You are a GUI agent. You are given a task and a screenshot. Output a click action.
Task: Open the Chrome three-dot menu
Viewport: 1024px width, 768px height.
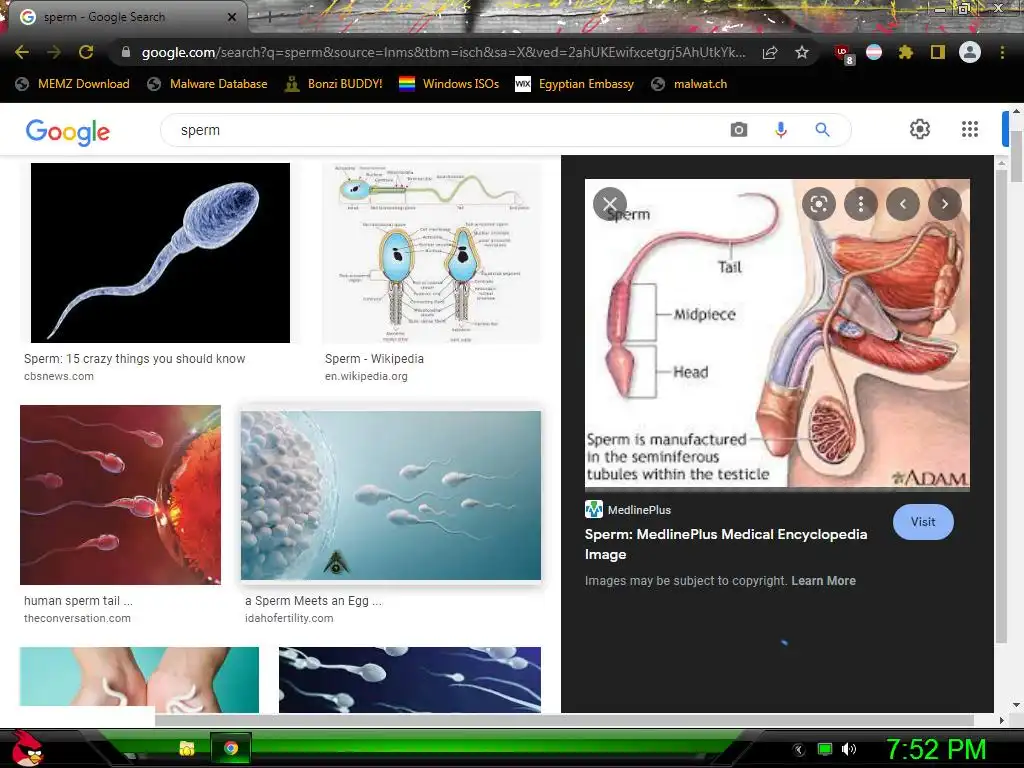(1002, 52)
